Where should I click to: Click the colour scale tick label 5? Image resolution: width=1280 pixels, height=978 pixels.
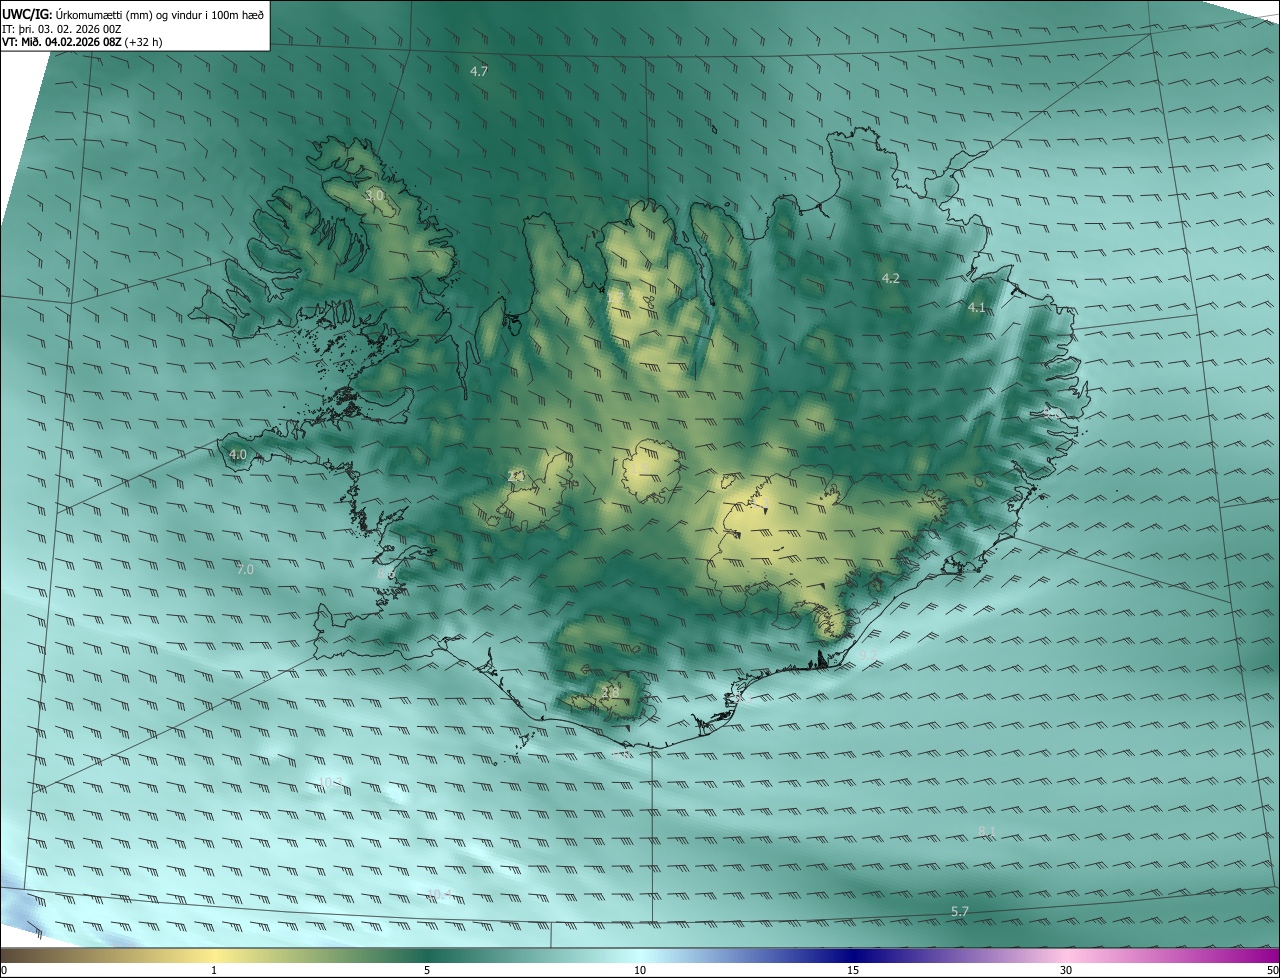(x=427, y=970)
